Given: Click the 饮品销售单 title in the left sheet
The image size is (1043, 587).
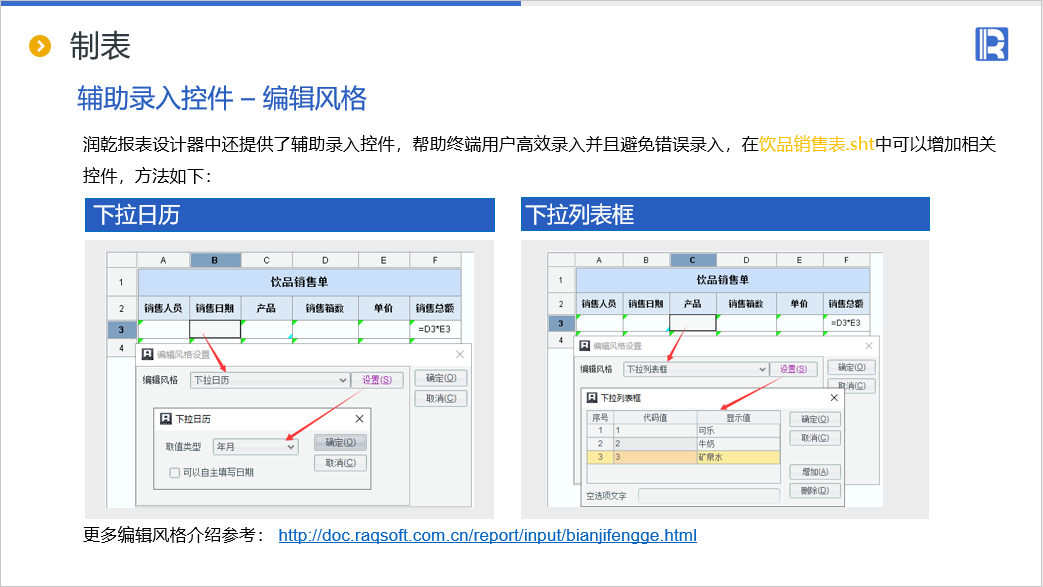Looking at the screenshot, I should (299, 282).
